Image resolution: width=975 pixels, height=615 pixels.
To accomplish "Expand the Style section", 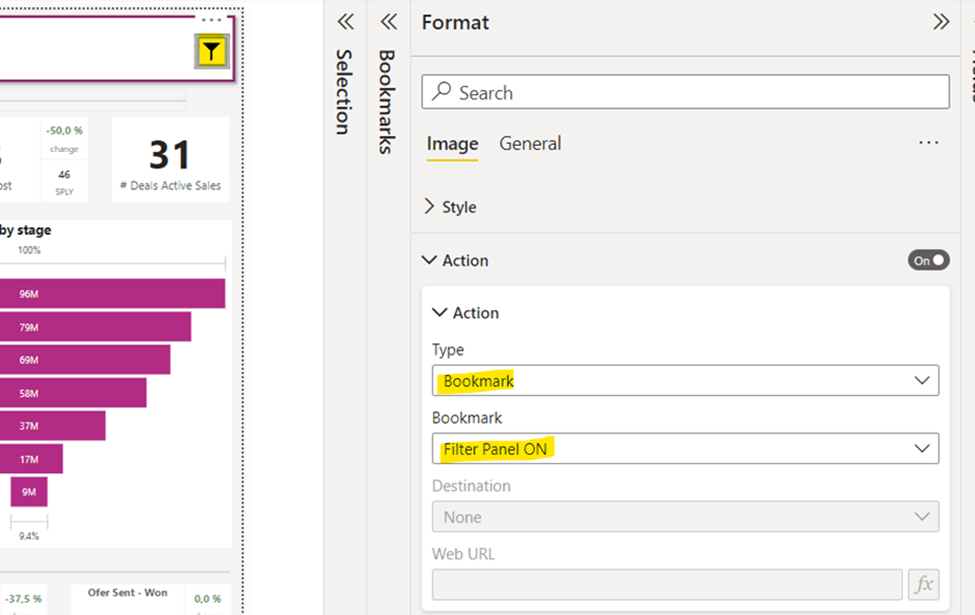I will coord(450,207).
